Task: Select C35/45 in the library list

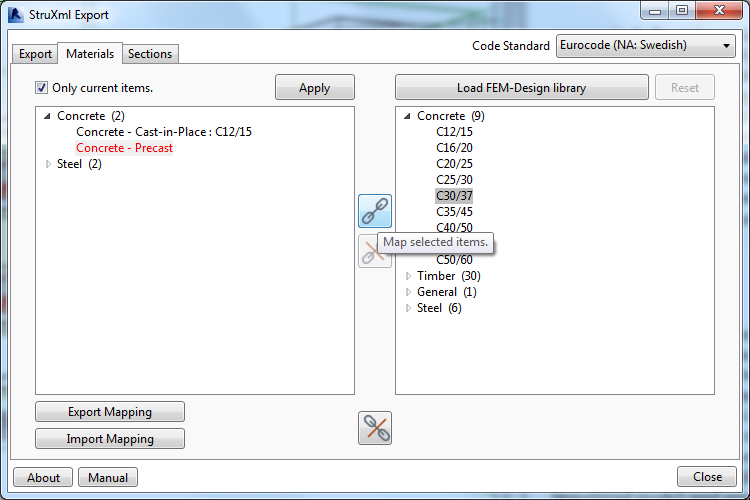Action: 454,212
